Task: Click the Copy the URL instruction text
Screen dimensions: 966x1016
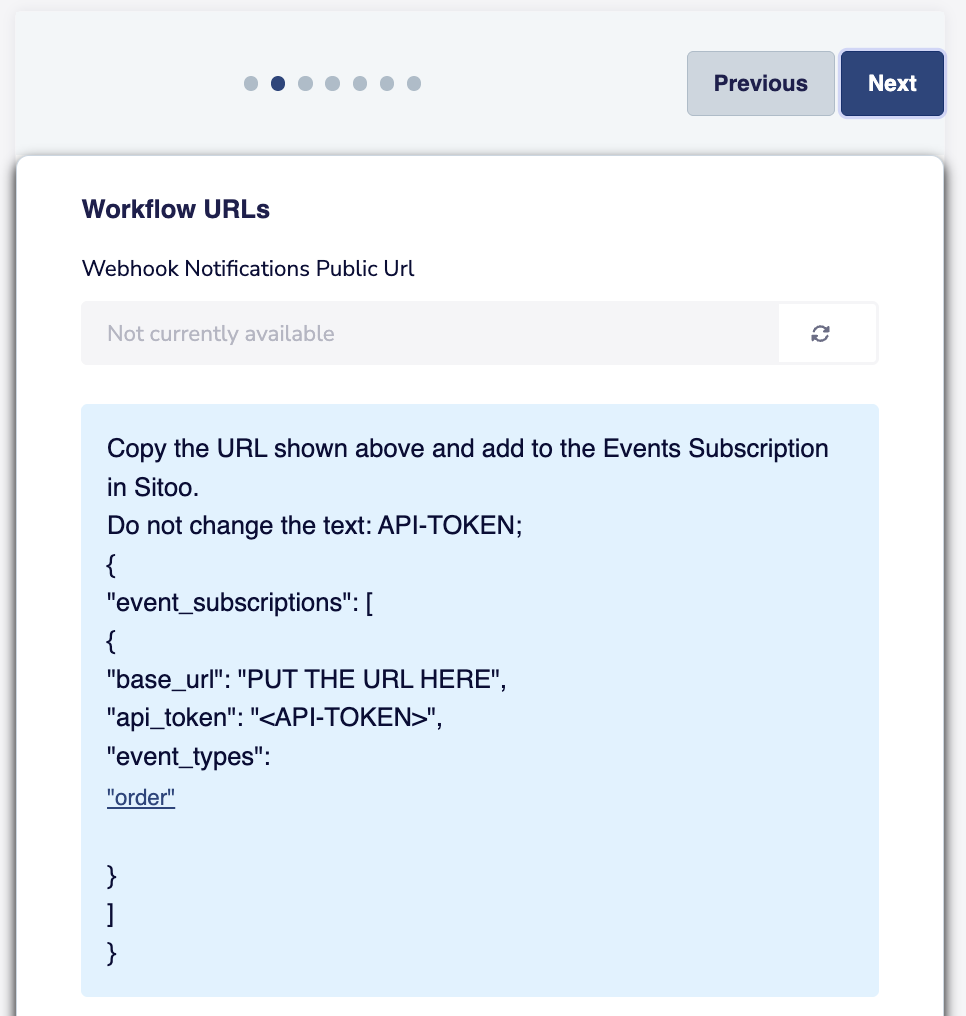Action: (x=468, y=468)
